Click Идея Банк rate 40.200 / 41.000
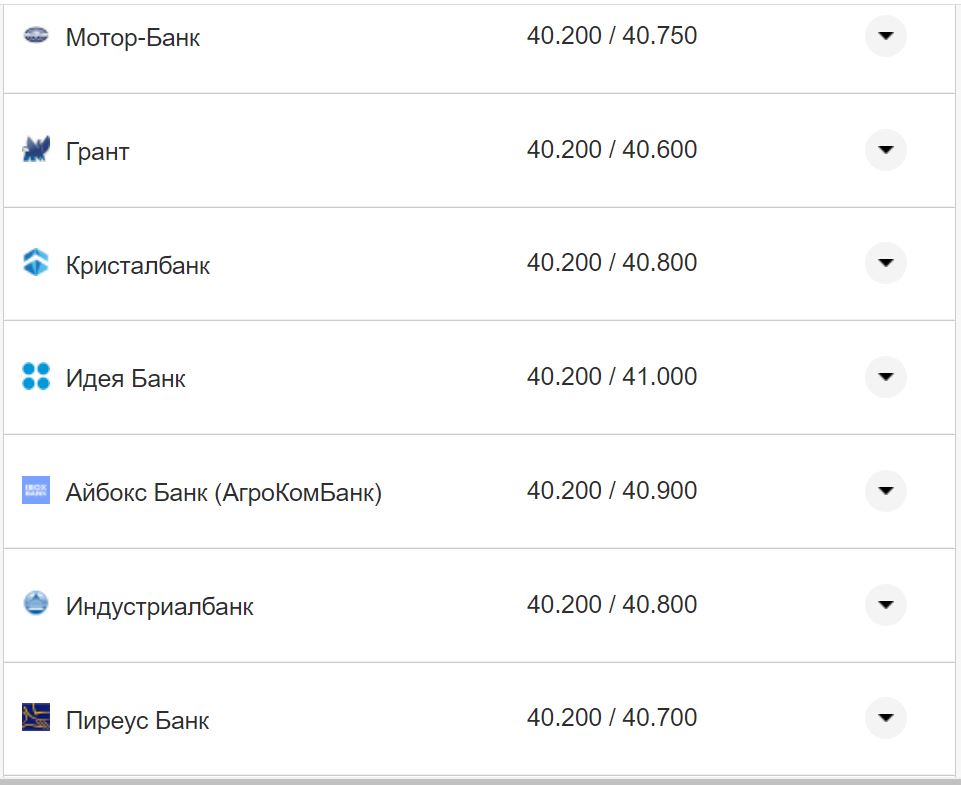The image size is (961, 785). click(612, 377)
